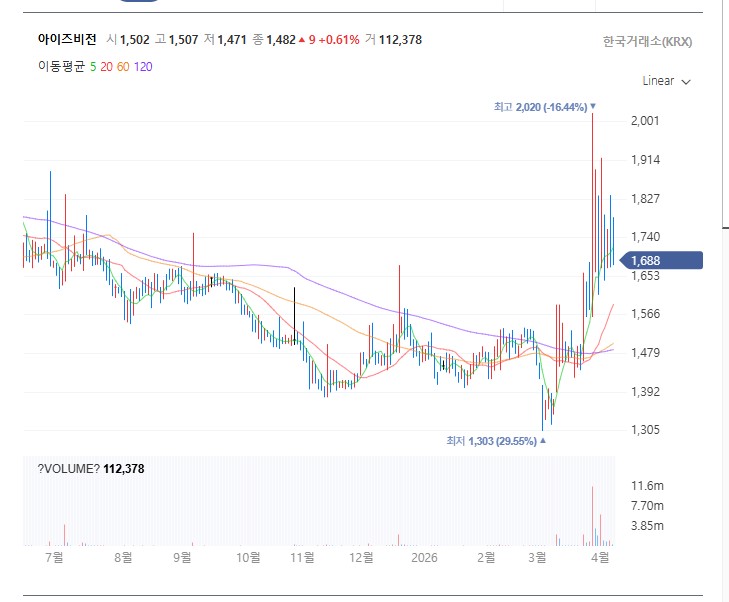Click the 1,827 price axis value

(x=645, y=198)
